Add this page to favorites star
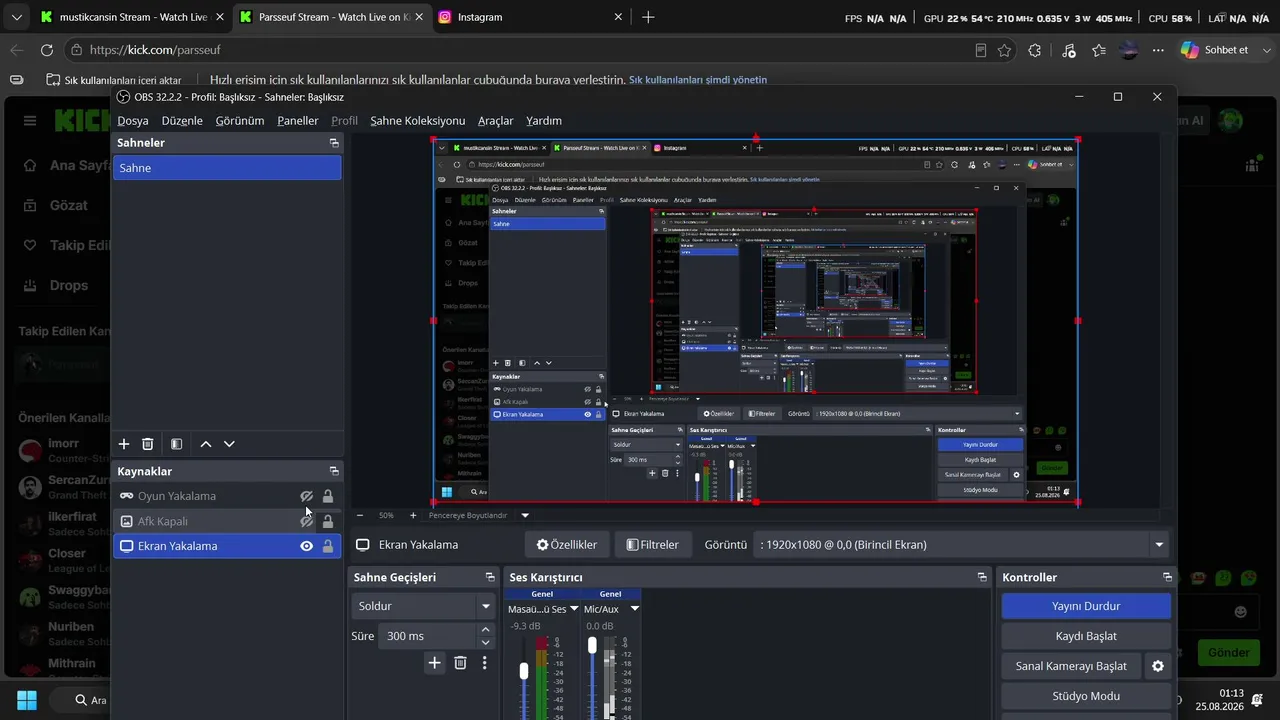The height and width of the screenshot is (720, 1280). coord(1004,50)
